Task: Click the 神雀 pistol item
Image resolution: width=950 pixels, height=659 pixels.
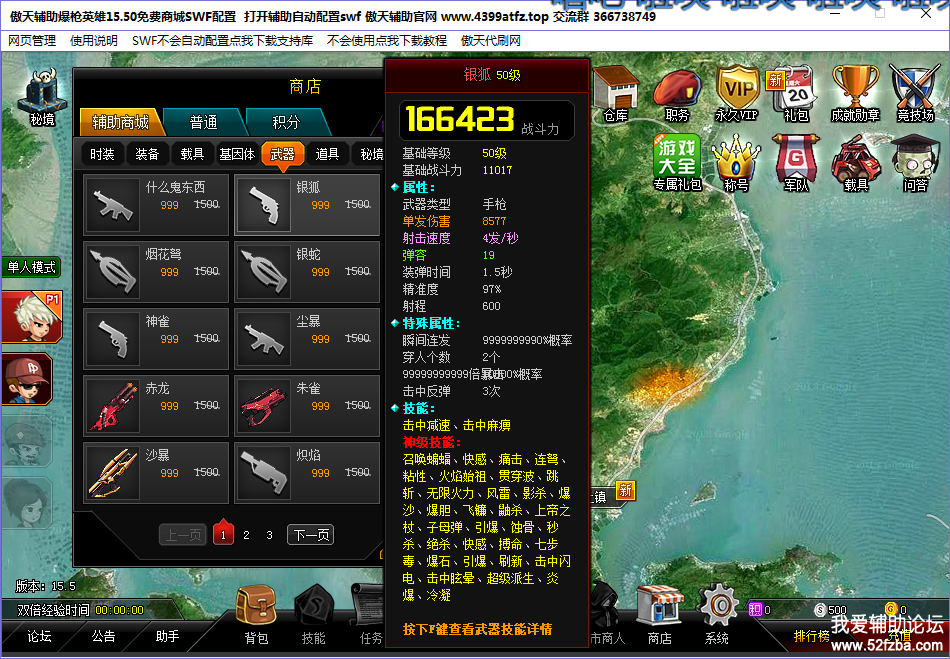Action: 156,338
